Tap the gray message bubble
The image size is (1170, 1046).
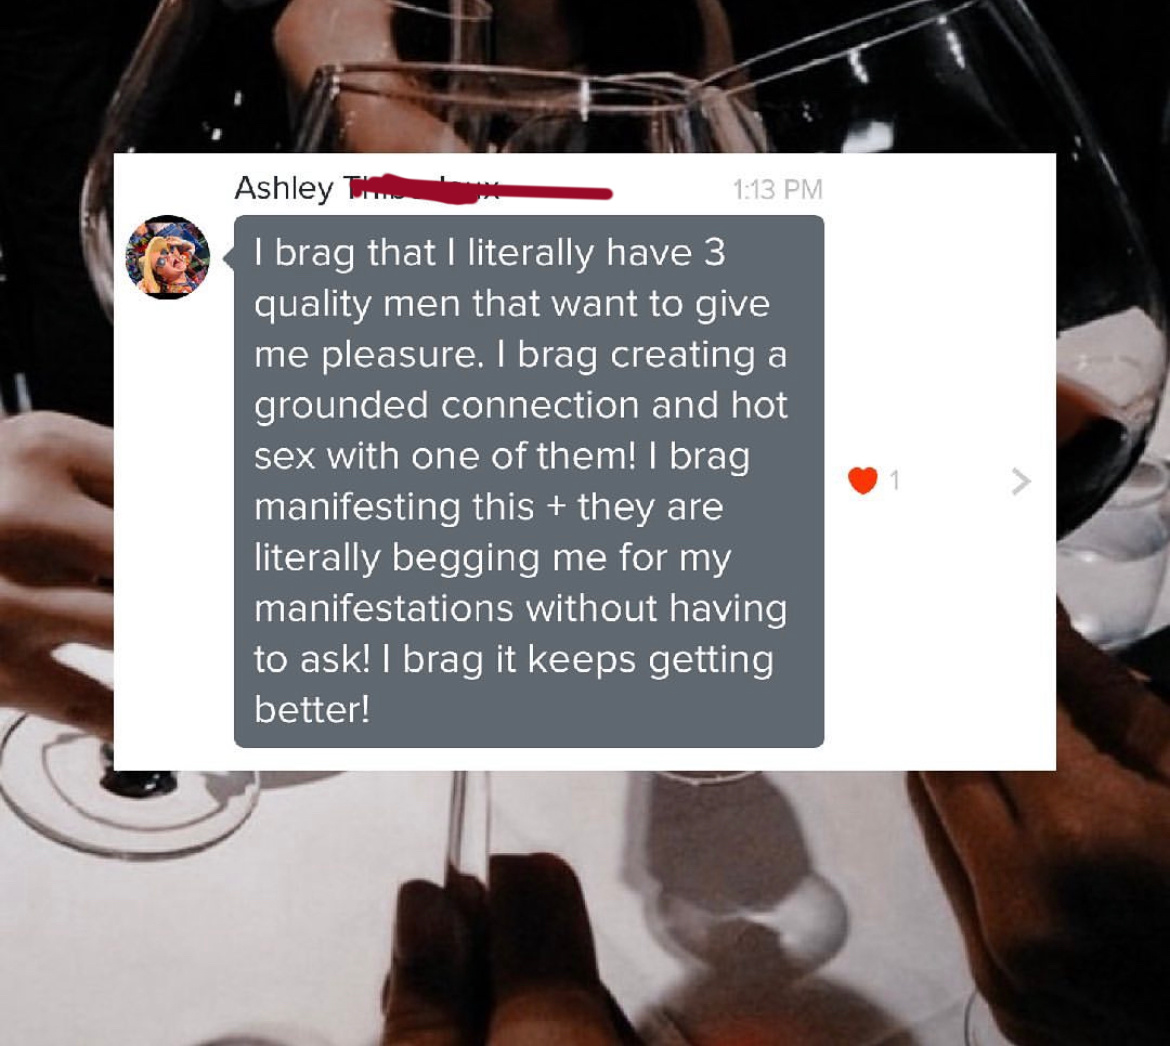529,481
